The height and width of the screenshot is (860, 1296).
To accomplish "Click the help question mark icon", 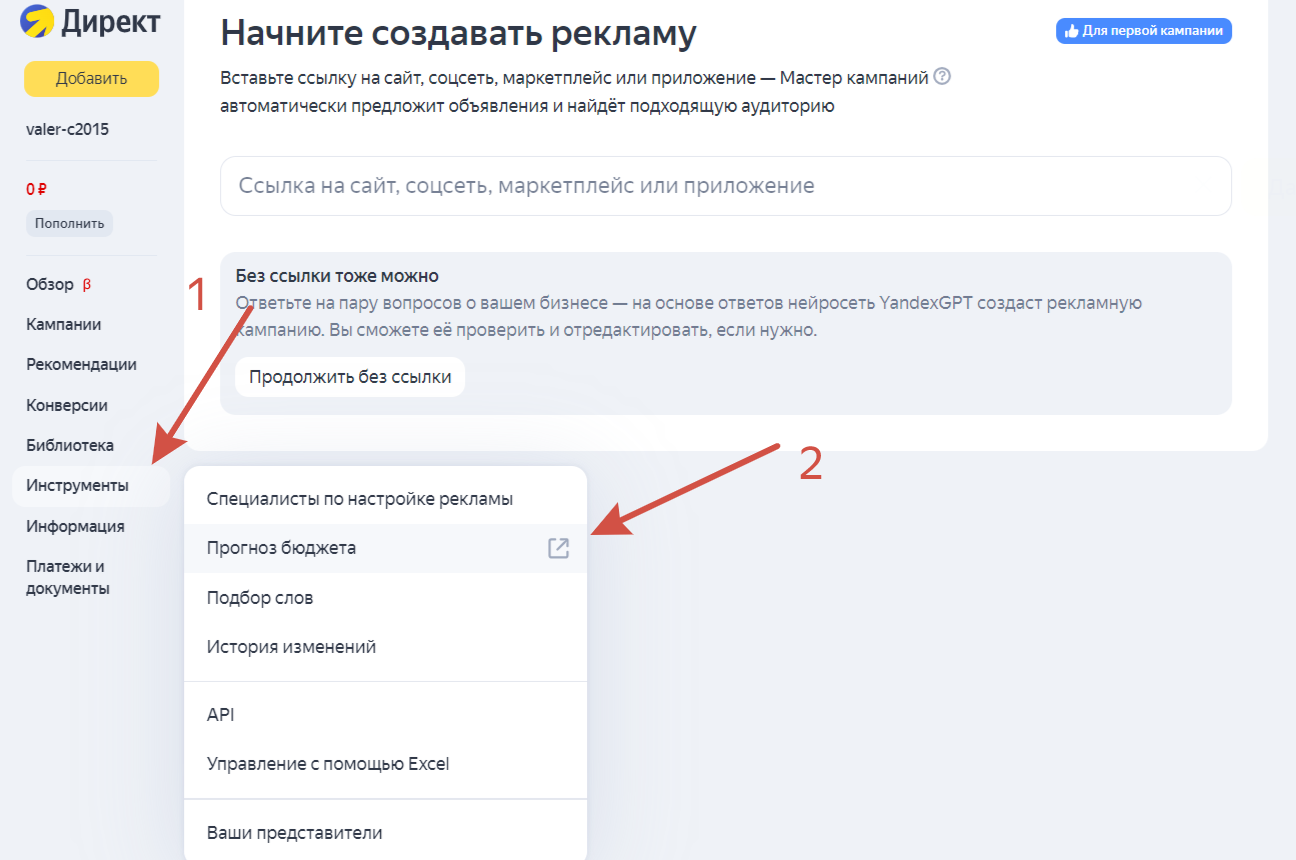I will pyautogui.click(x=941, y=76).
